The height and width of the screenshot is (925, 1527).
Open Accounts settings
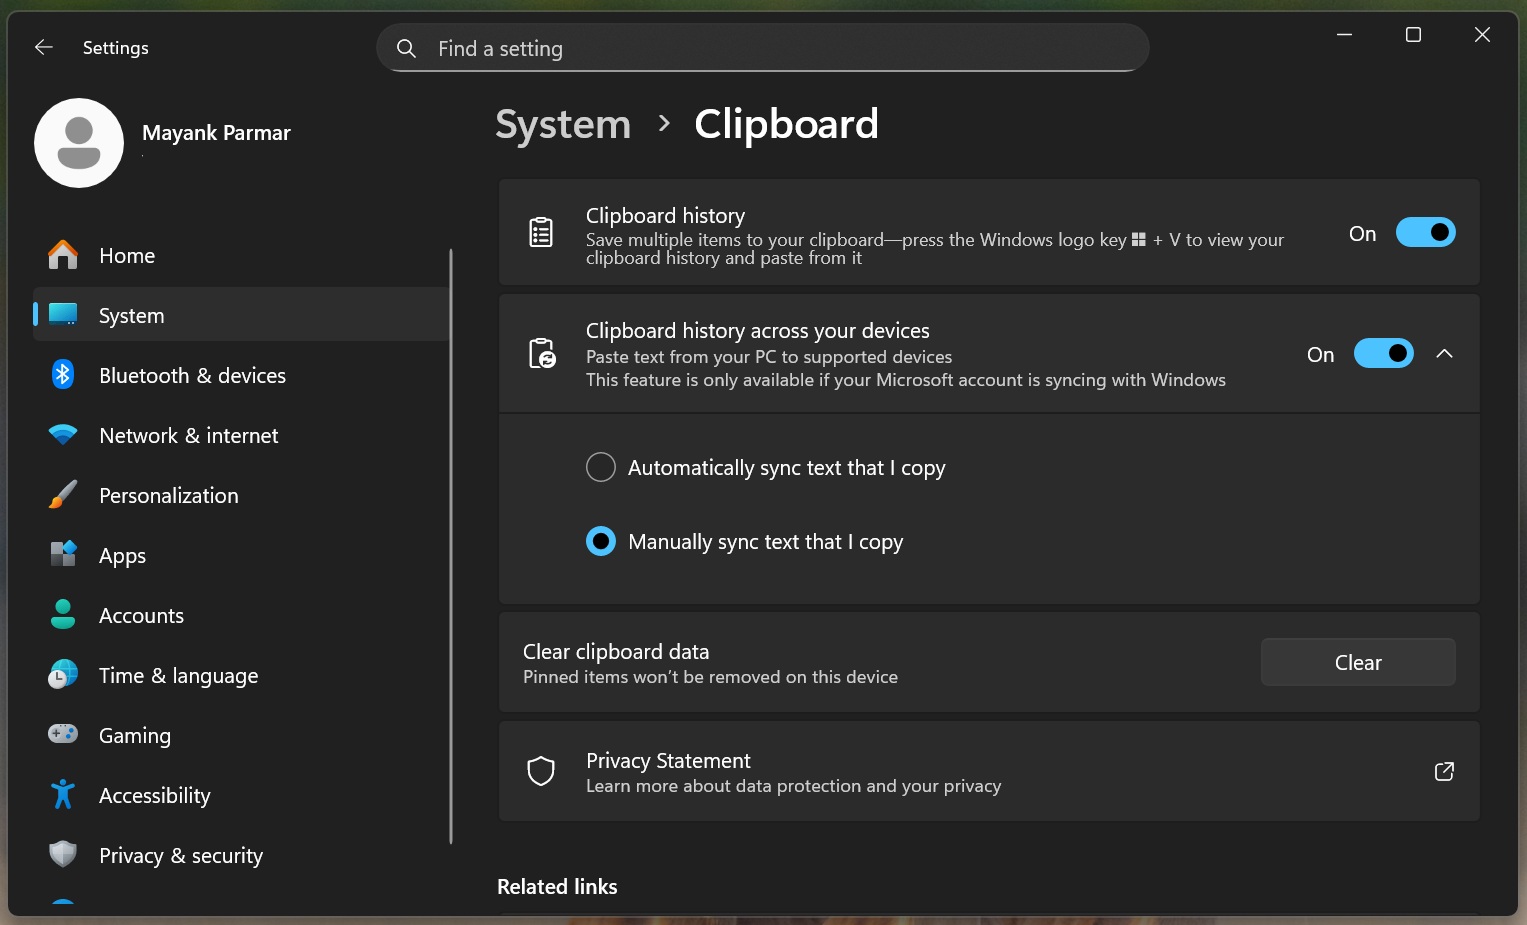(x=62, y=615)
